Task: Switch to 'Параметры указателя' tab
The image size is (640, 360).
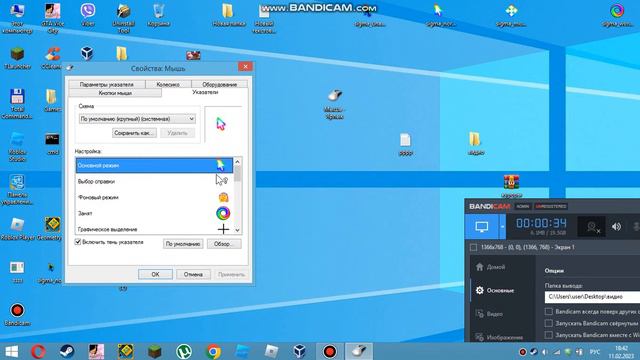Action: (x=107, y=84)
